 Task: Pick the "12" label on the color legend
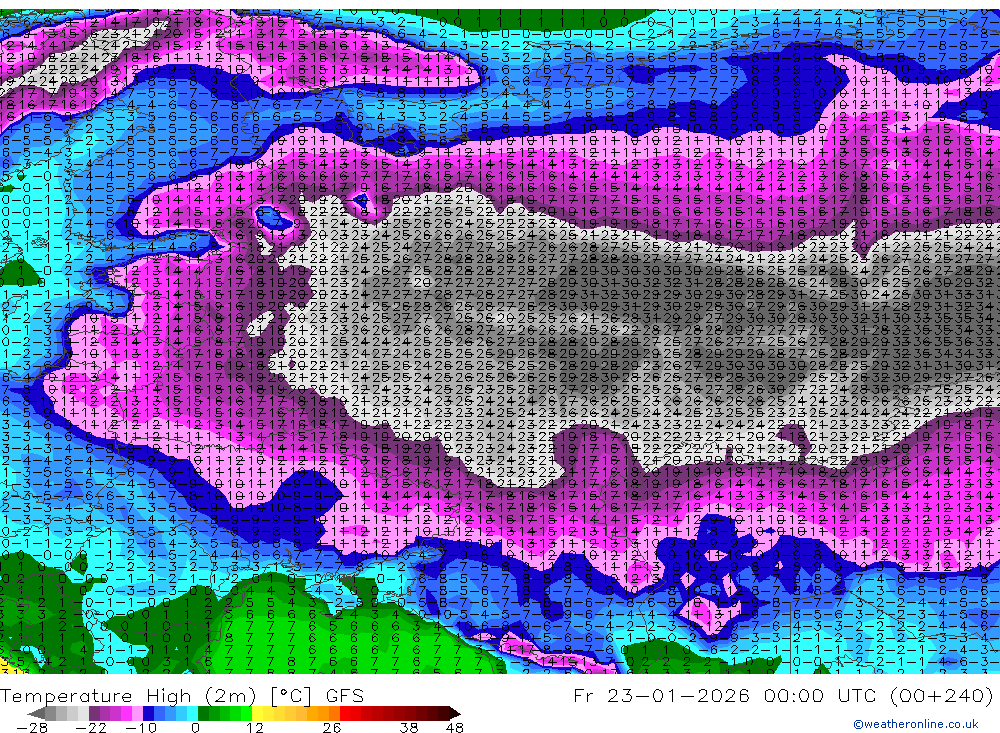coord(255,727)
